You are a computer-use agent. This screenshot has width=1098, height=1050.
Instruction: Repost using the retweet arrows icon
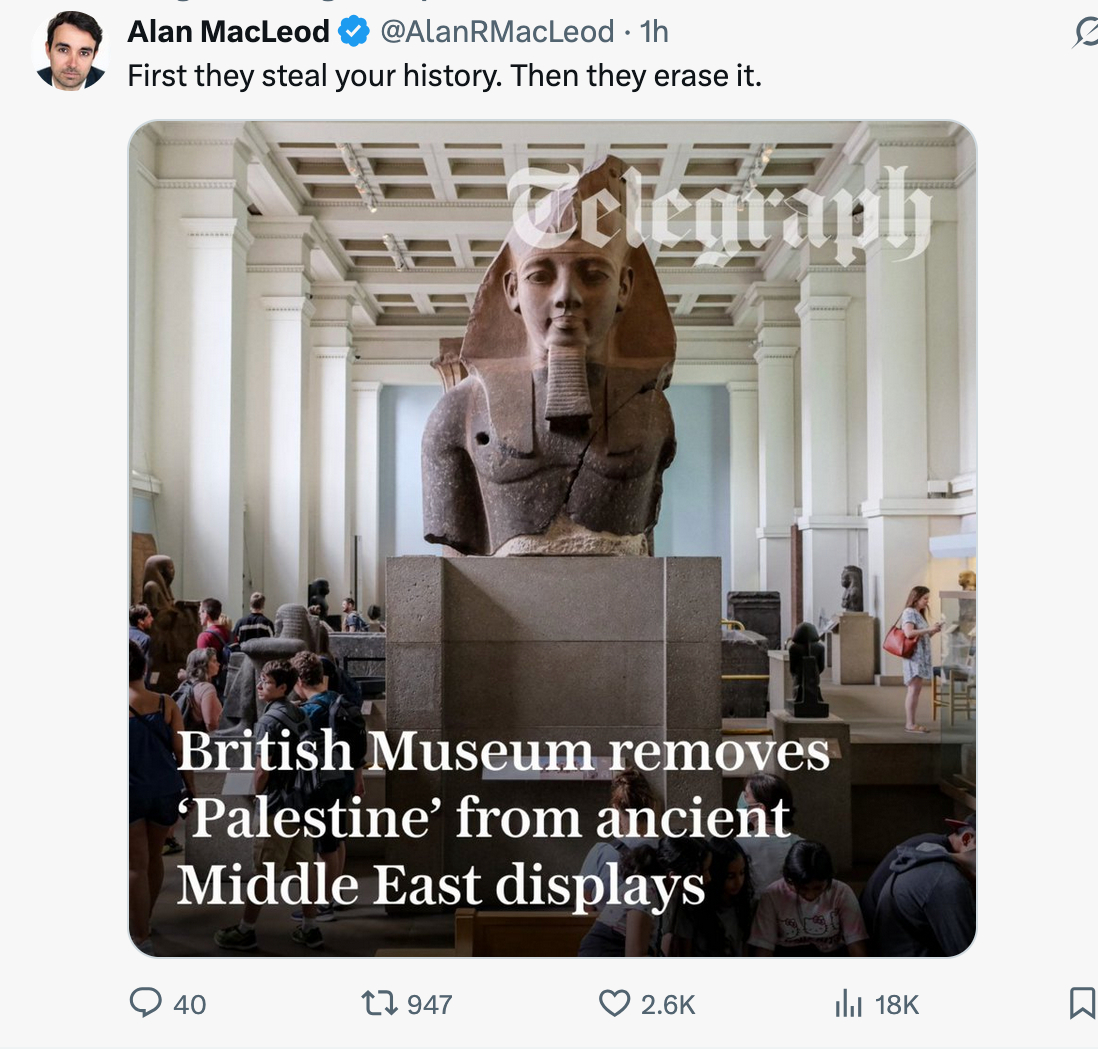coord(379,1003)
